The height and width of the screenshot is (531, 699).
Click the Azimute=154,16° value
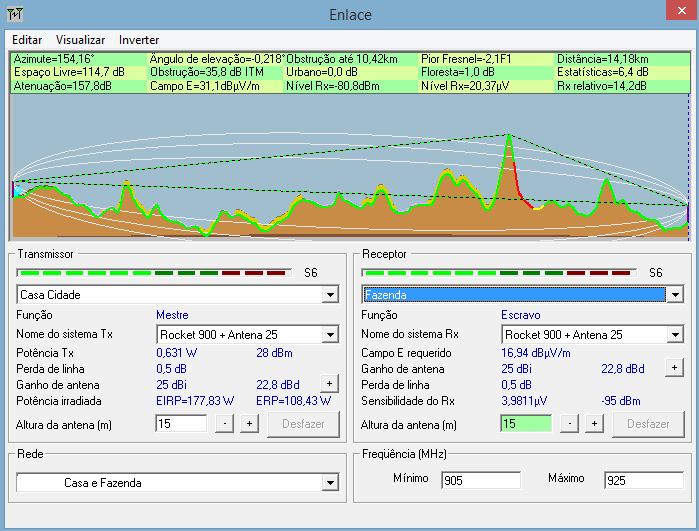coord(54,59)
